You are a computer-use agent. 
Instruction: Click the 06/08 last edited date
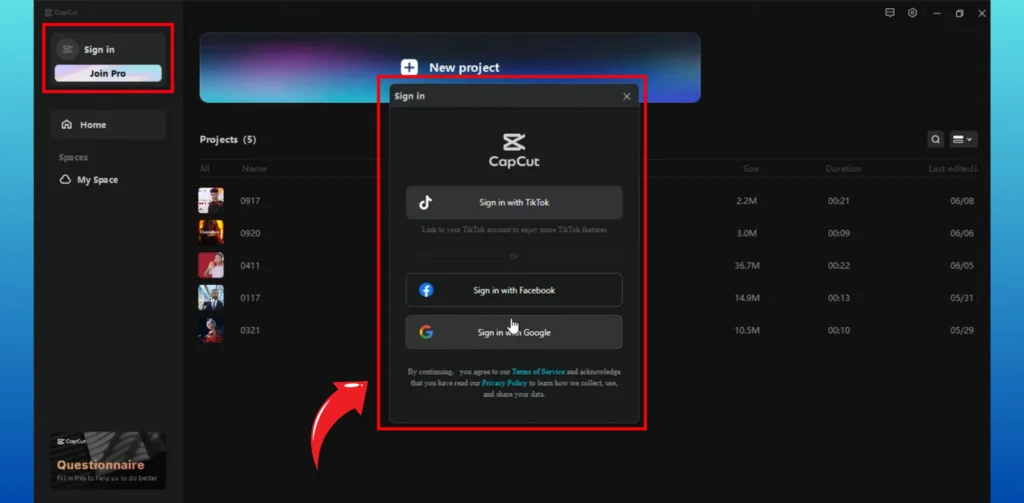(962, 201)
